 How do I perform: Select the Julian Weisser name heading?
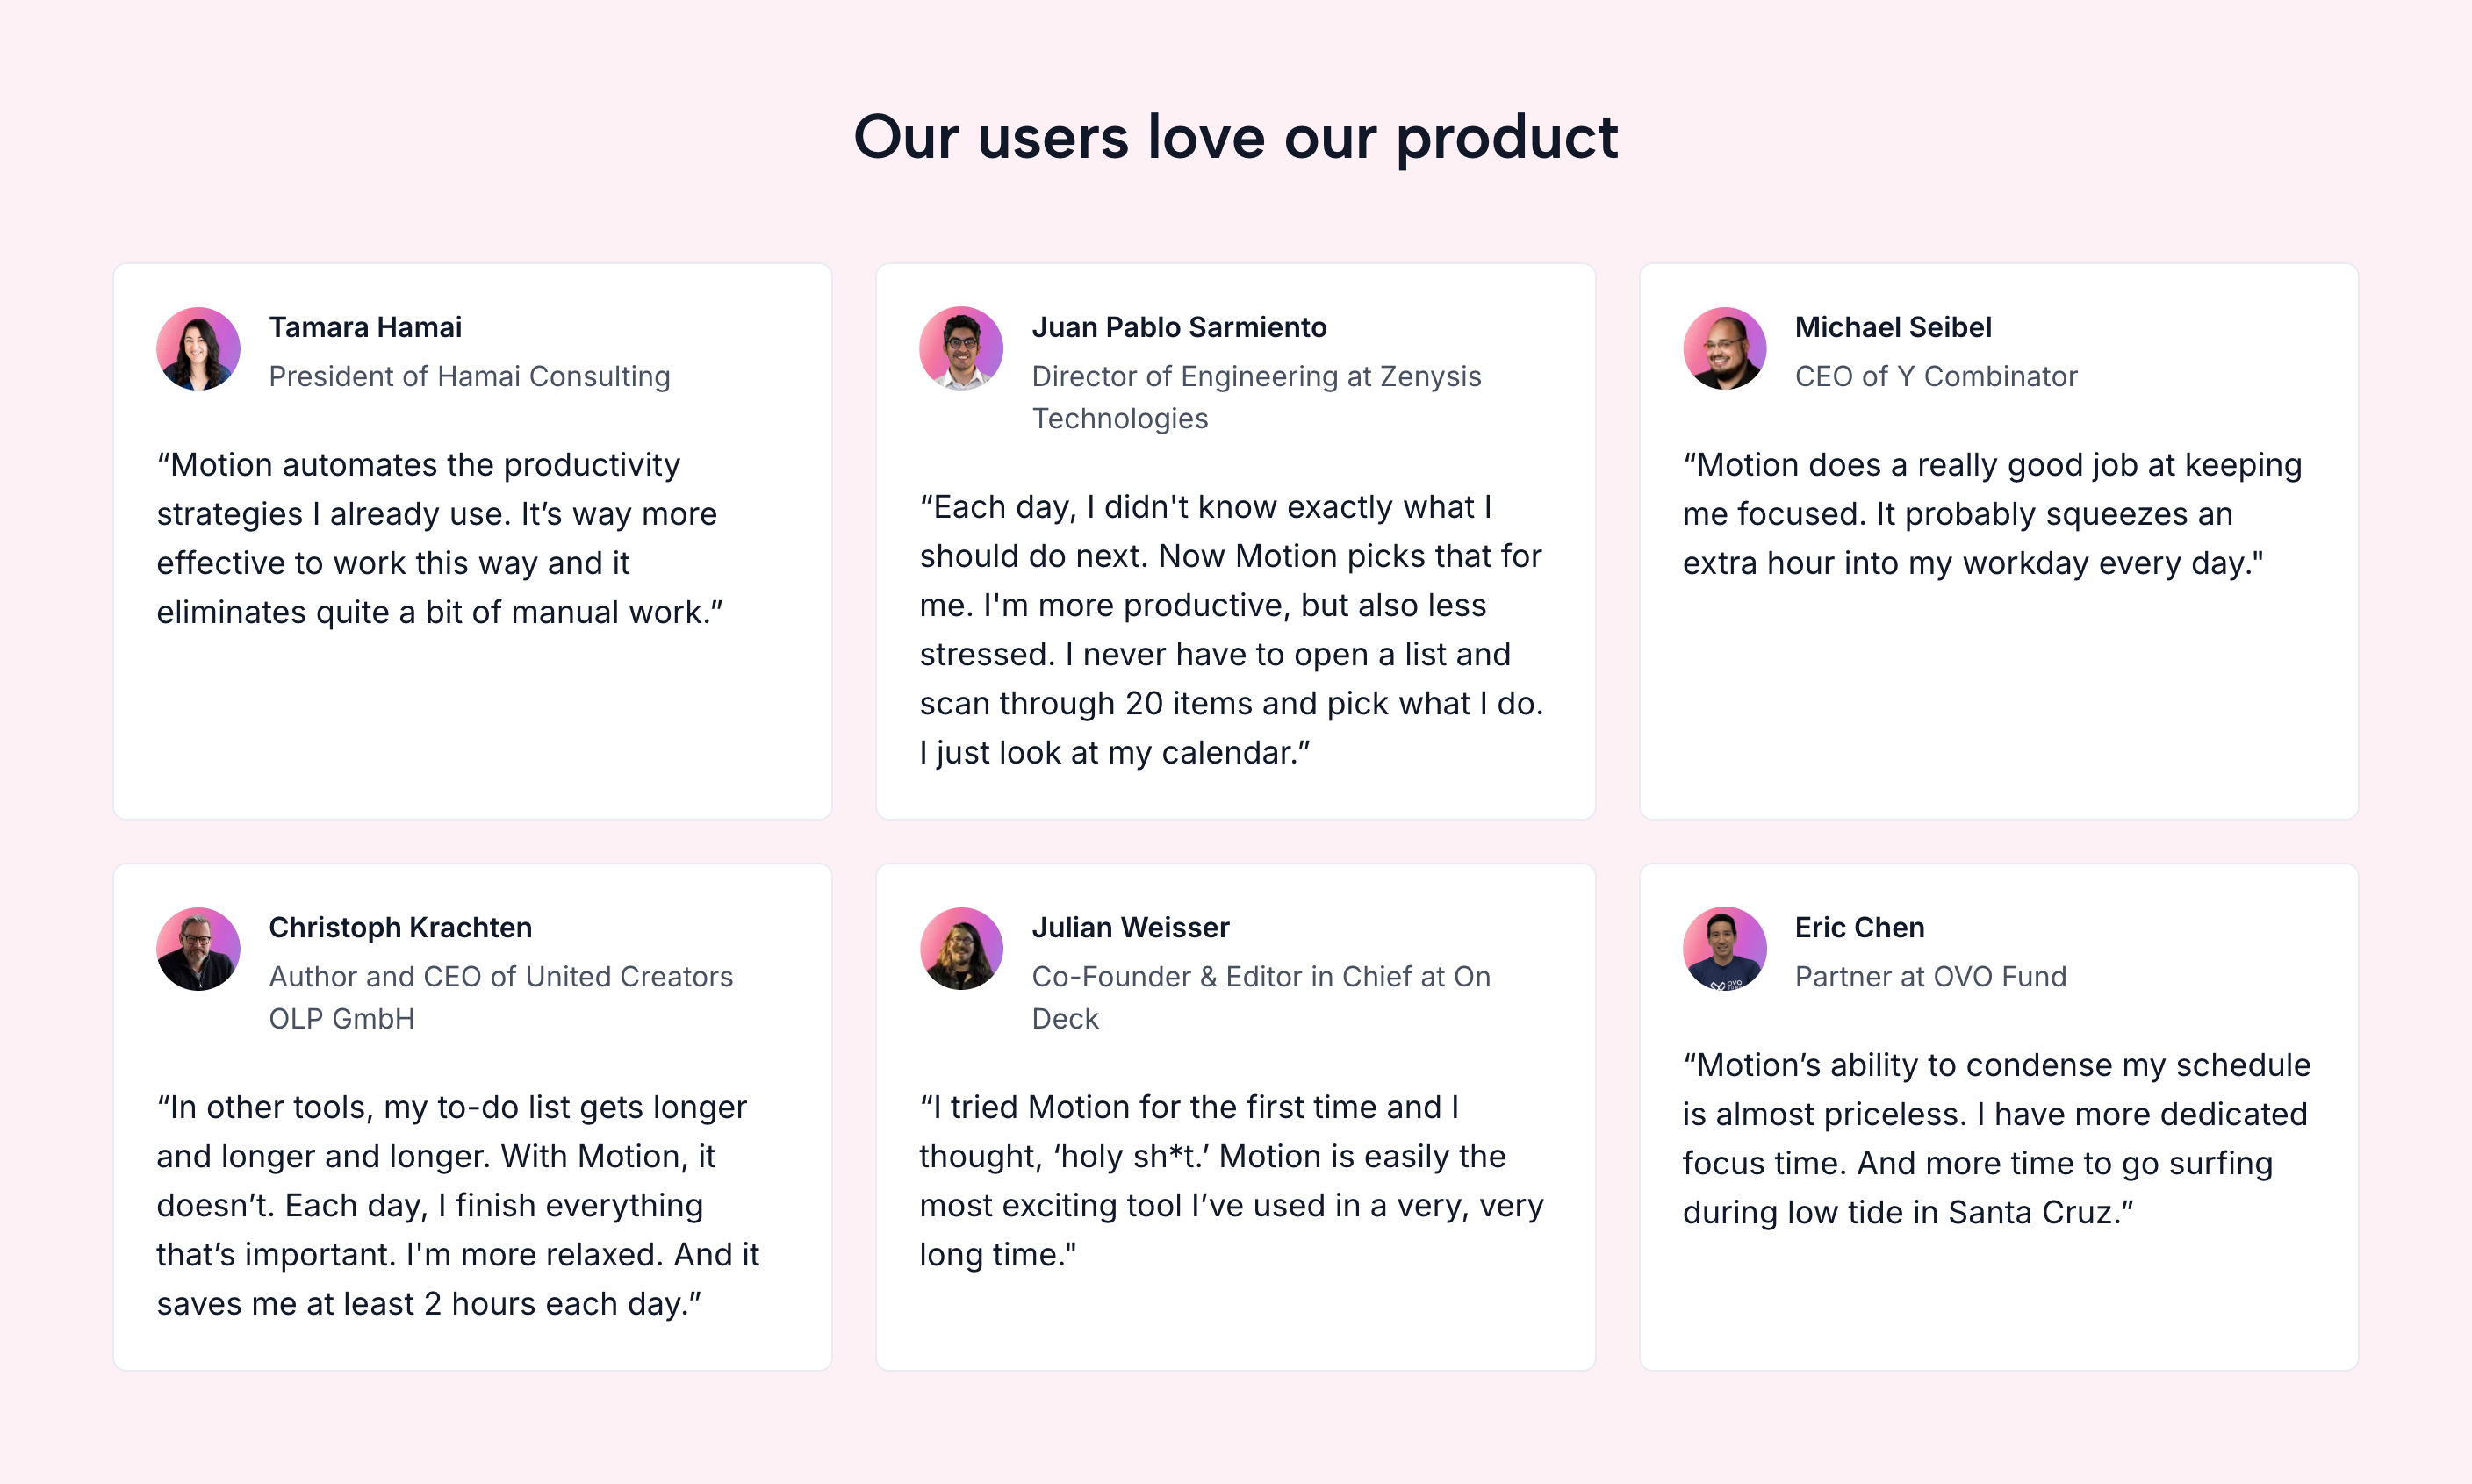1130,927
